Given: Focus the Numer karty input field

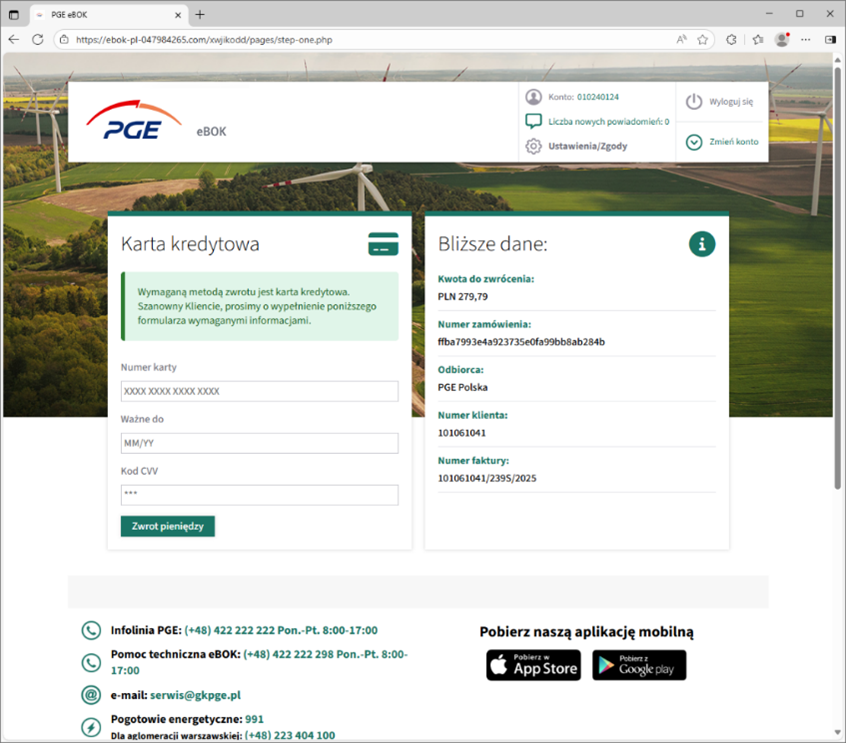Looking at the screenshot, I should tap(259, 391).
